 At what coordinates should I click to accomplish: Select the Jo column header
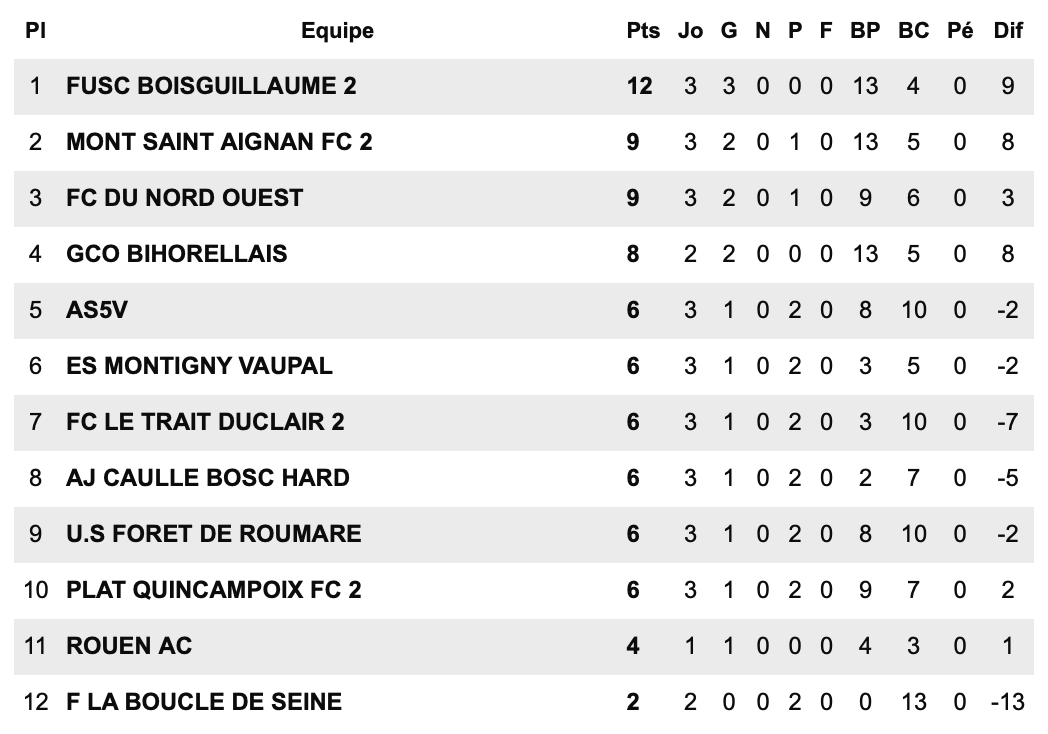click(690, 31)
